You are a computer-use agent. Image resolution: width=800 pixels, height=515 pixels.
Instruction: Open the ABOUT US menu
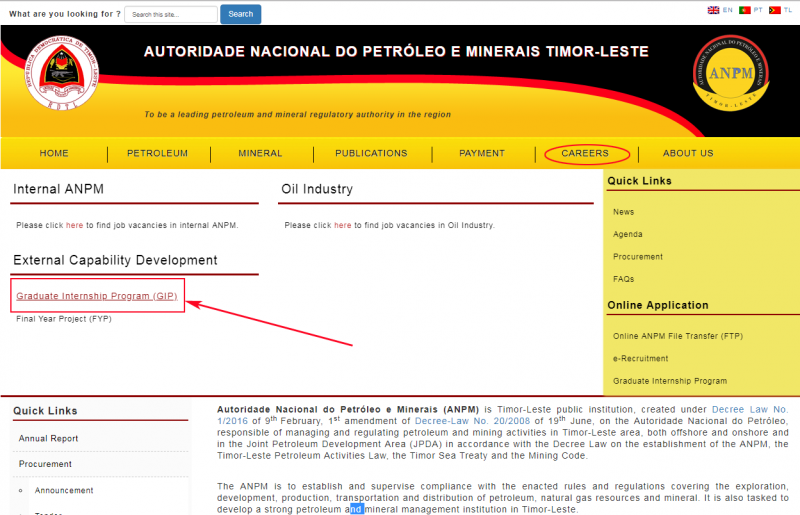point(688,153)
